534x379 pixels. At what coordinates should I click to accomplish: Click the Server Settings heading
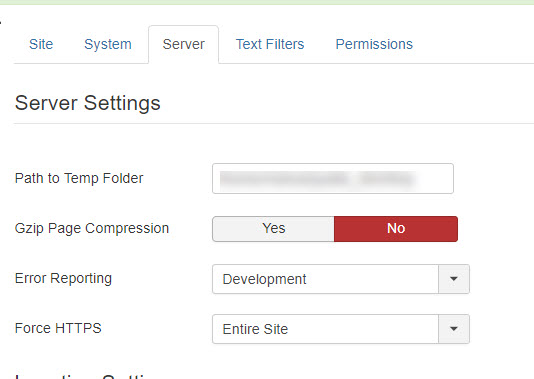pos(88,103)
